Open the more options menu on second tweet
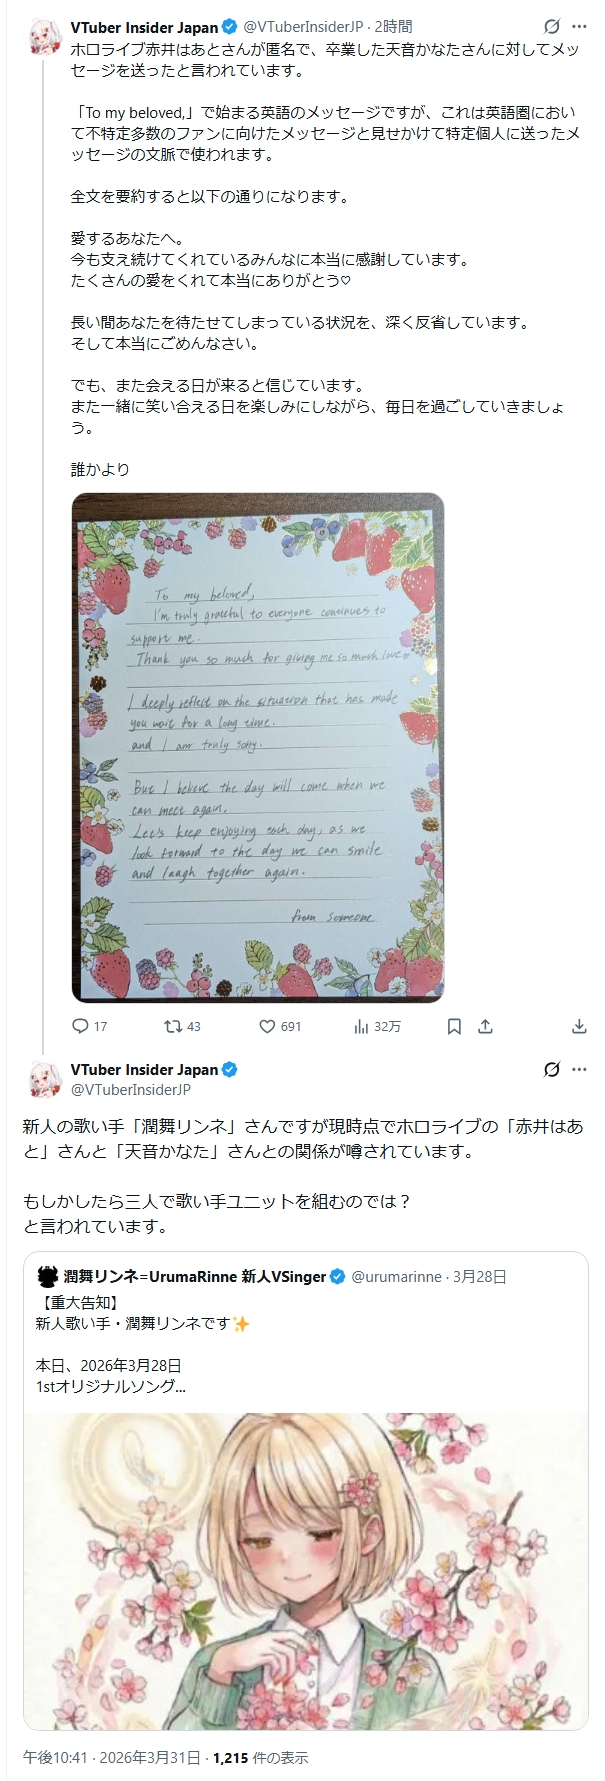 579,1070
